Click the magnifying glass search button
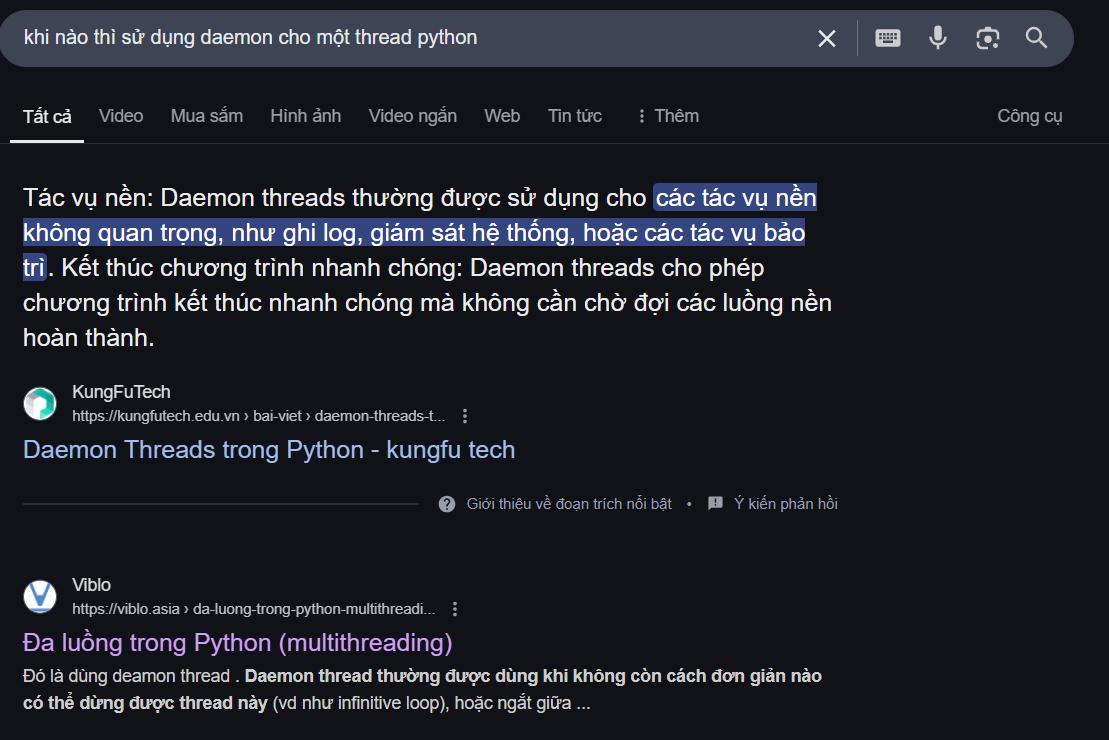This screenshot has height=740, width=1109. point(1036,39)
